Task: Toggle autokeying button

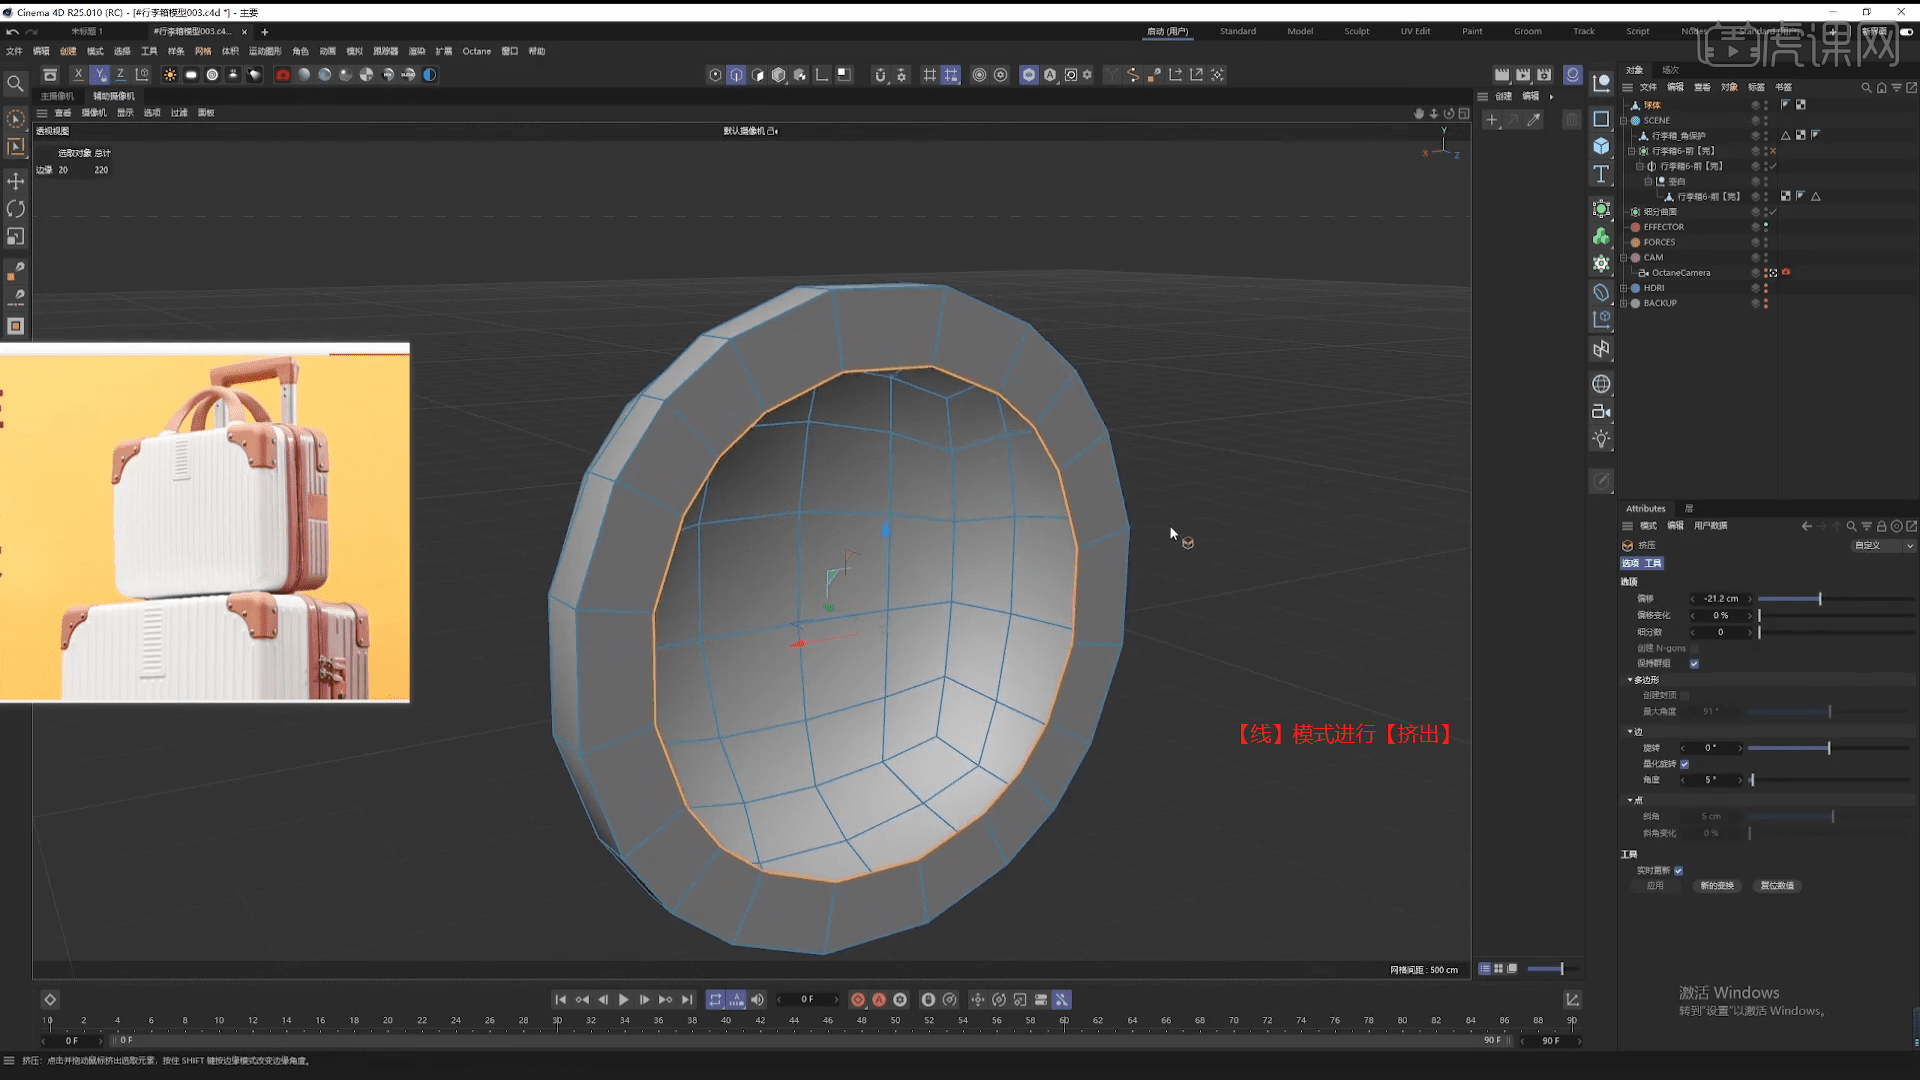Action: 879,999
